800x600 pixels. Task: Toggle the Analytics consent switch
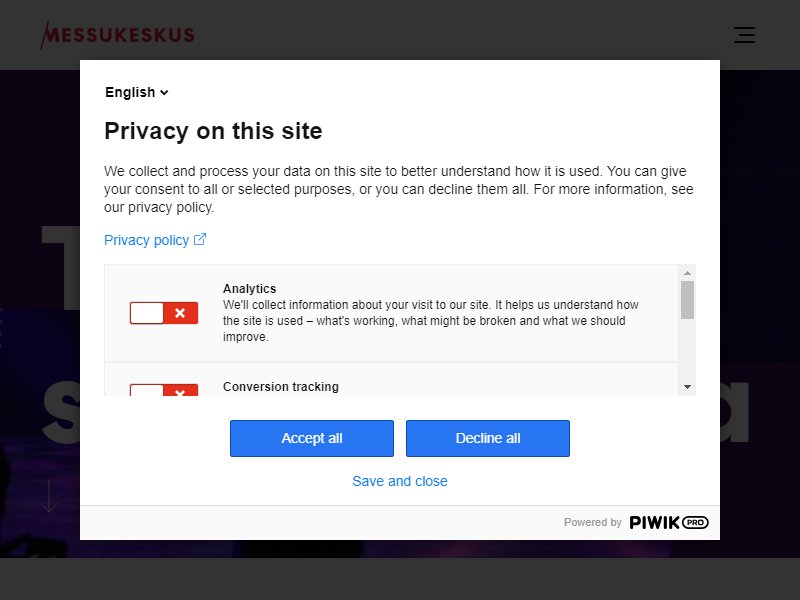click(x=164, y=313)
